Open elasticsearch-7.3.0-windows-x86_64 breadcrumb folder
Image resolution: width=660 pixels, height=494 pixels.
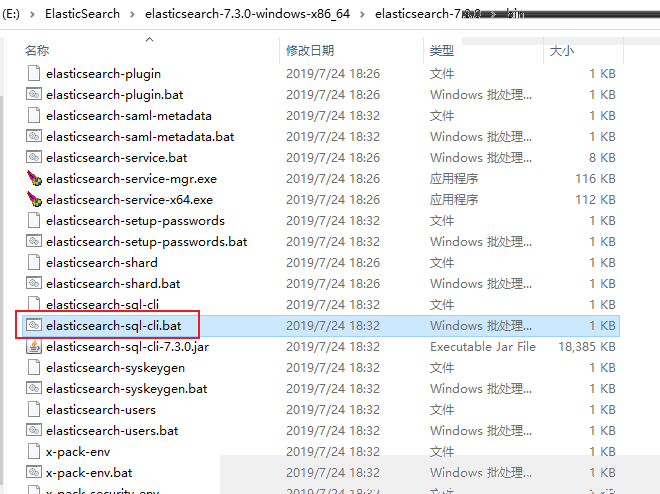248,14
